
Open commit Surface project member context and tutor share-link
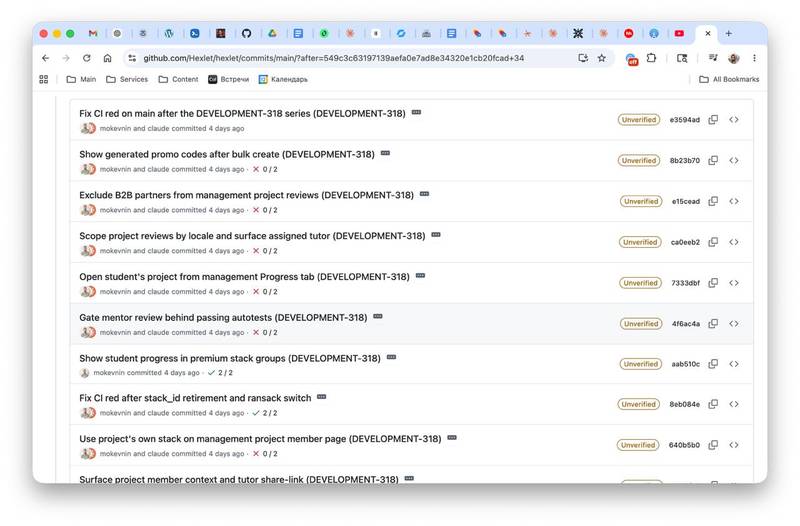coord(239,479)
